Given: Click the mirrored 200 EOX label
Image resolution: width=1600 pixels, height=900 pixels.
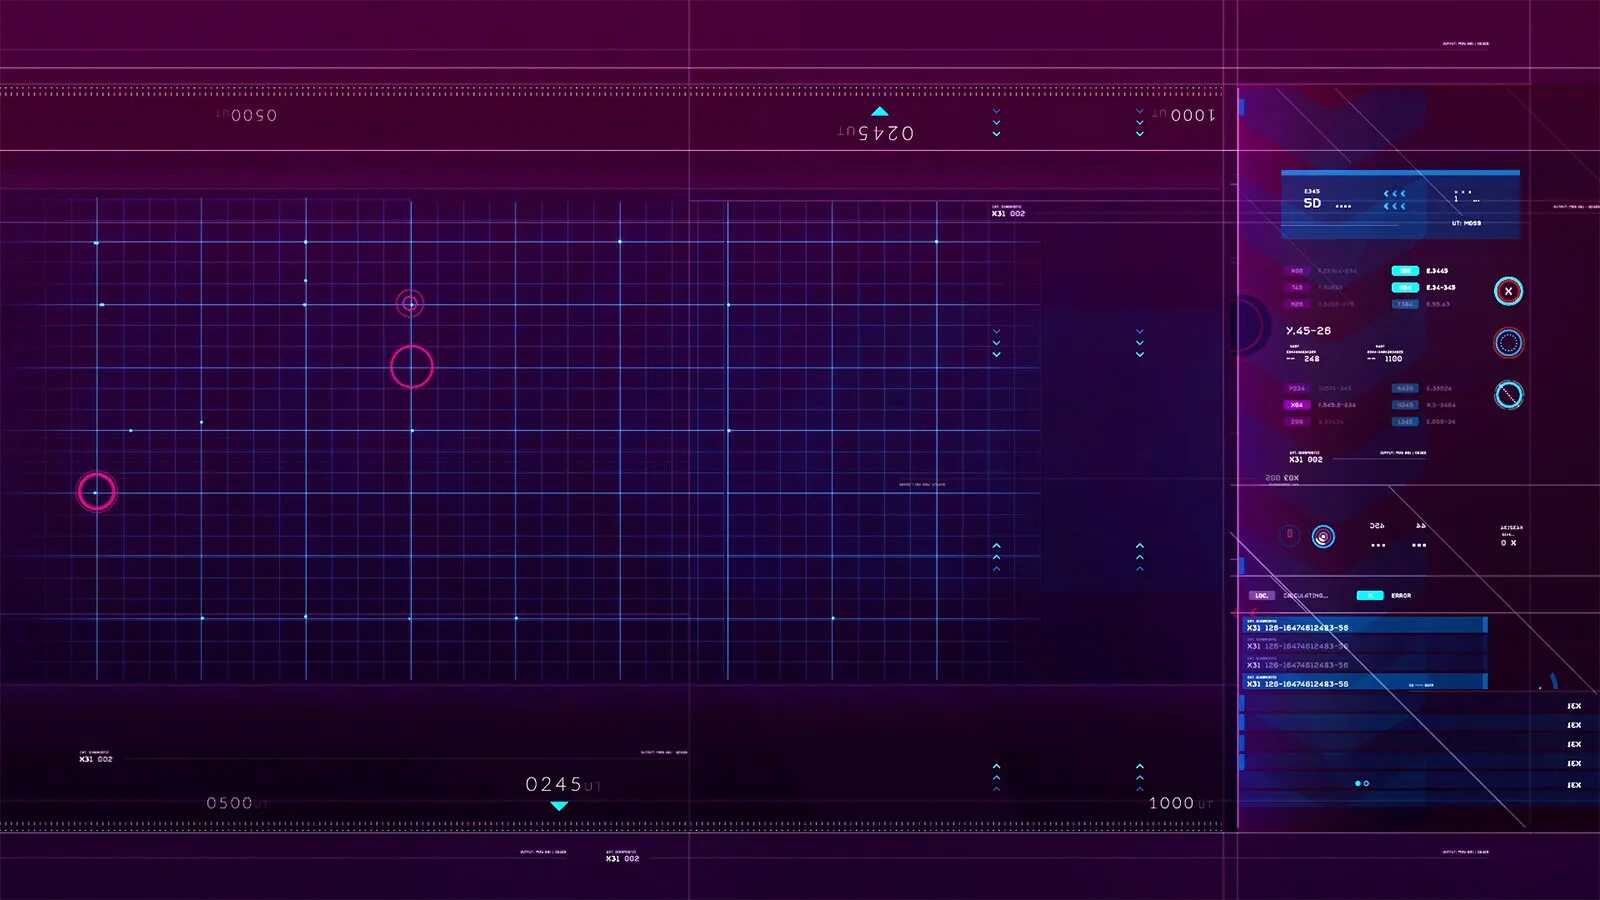Looking at the screenshot, I should (1282, 478).
